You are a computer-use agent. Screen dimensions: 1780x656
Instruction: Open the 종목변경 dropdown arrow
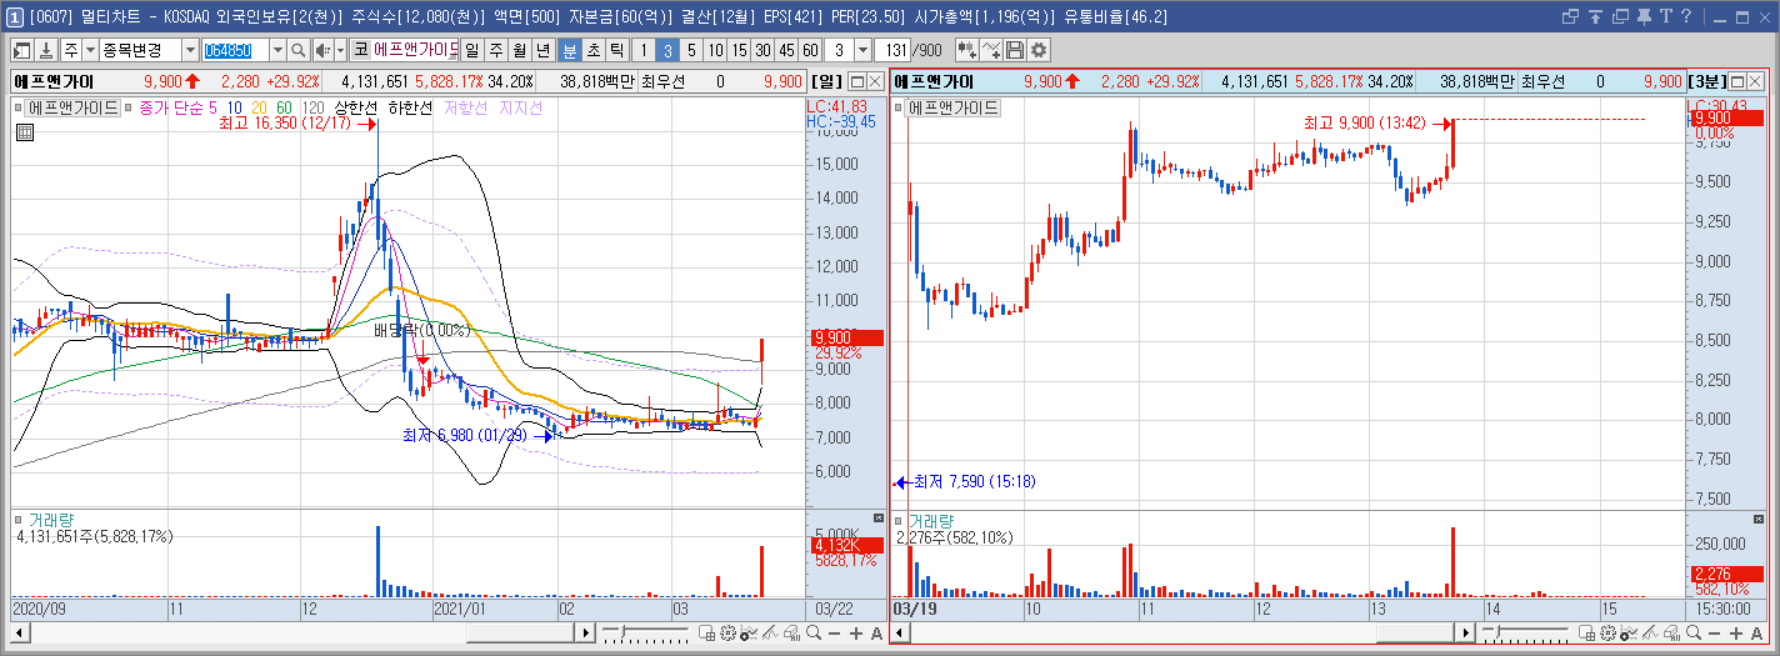(x=190, y=50)
